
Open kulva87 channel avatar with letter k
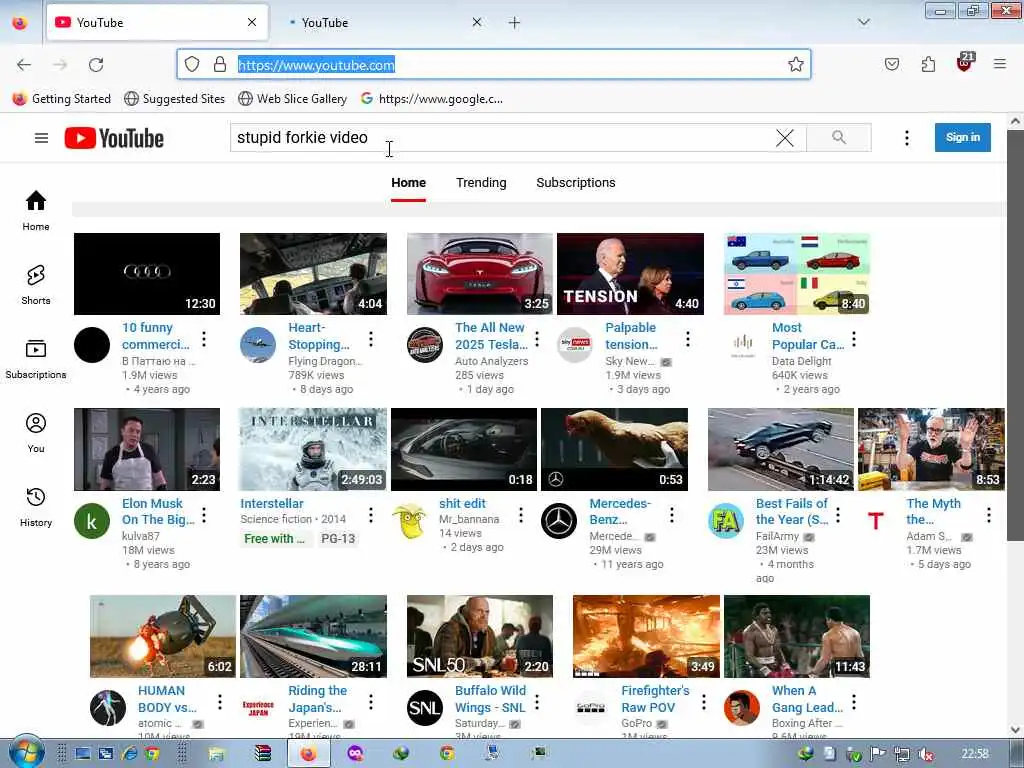92,521
